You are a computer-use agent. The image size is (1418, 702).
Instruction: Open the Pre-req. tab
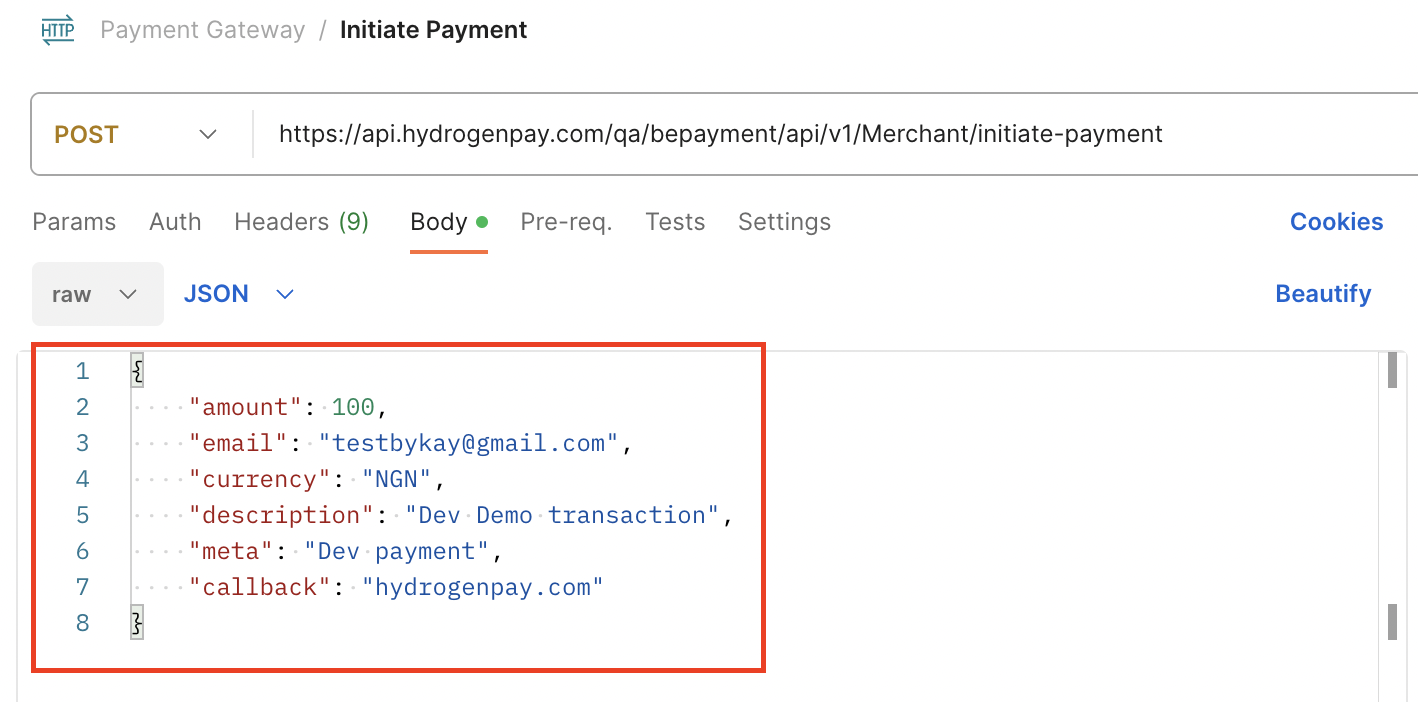click(566, 222)
